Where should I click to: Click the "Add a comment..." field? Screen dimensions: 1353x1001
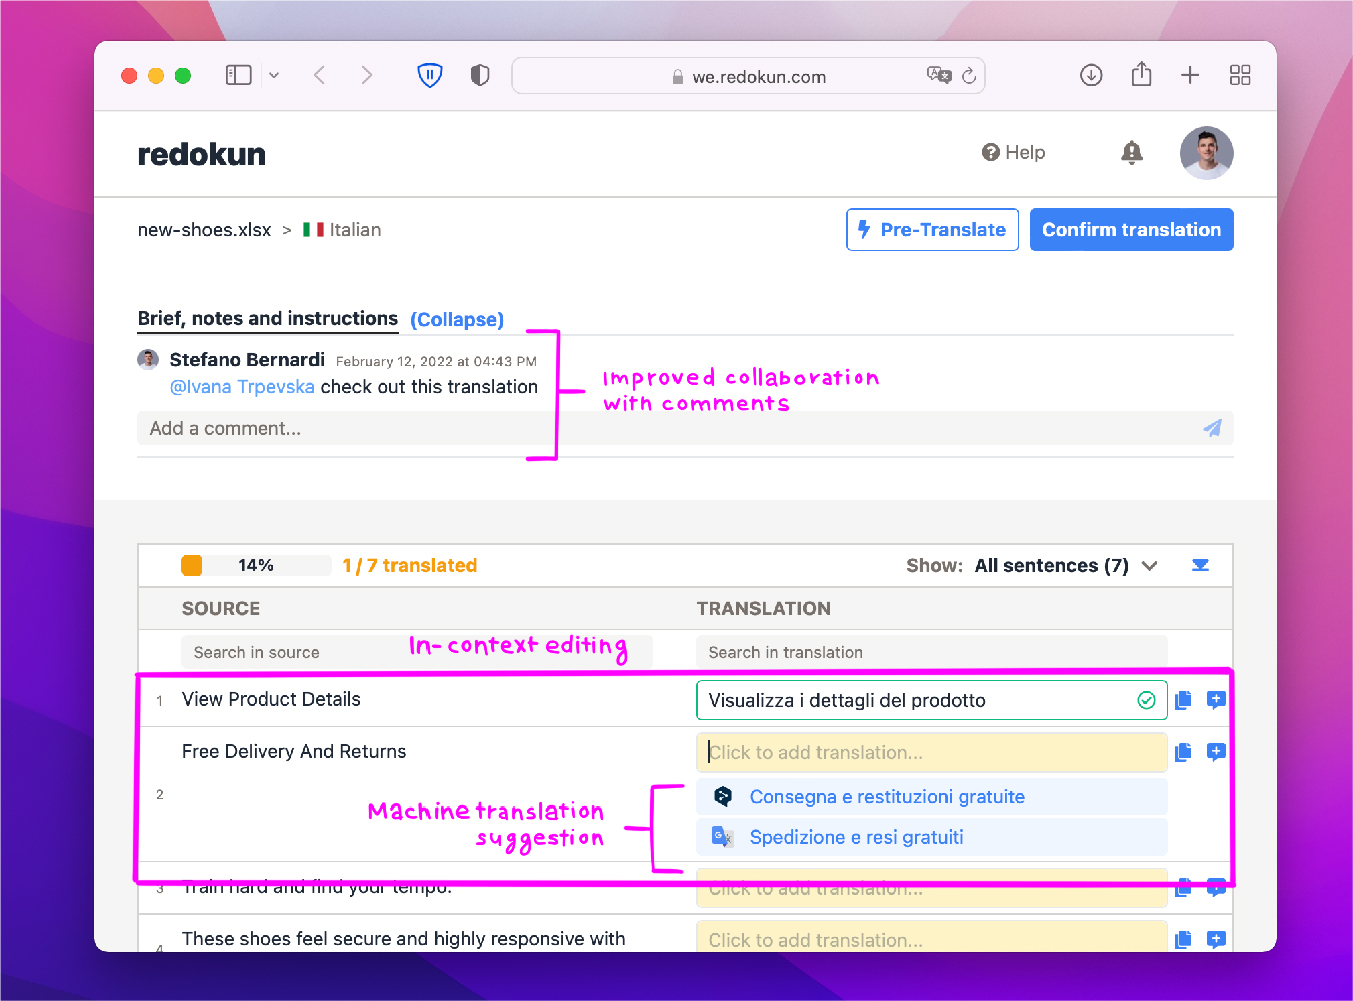point(400,428)
